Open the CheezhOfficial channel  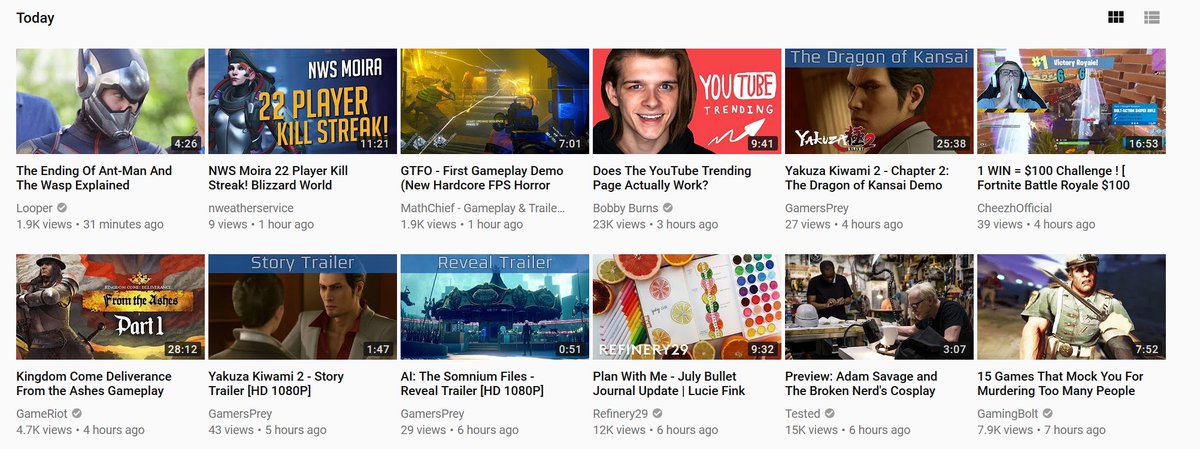tap(1015, 208)
